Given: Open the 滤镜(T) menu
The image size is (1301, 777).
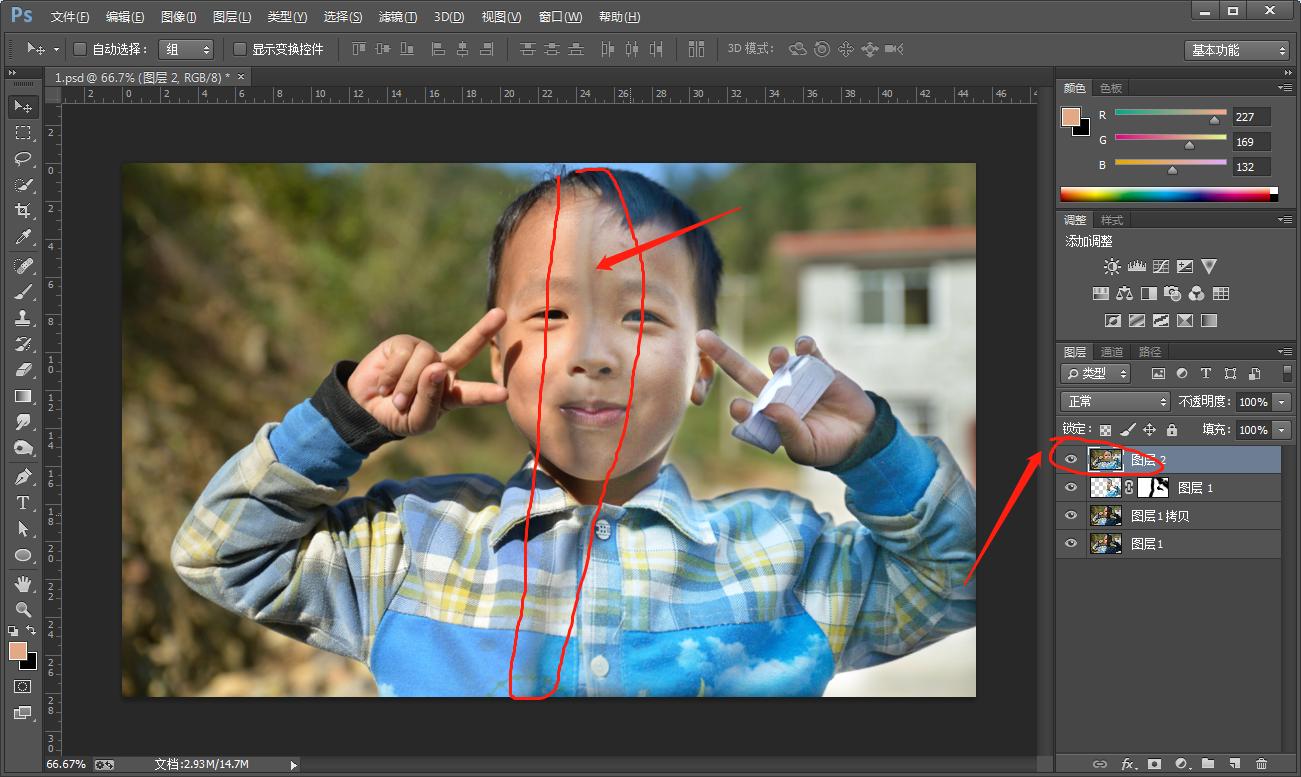Looking at the screenshot, I should tap(398, 17).
